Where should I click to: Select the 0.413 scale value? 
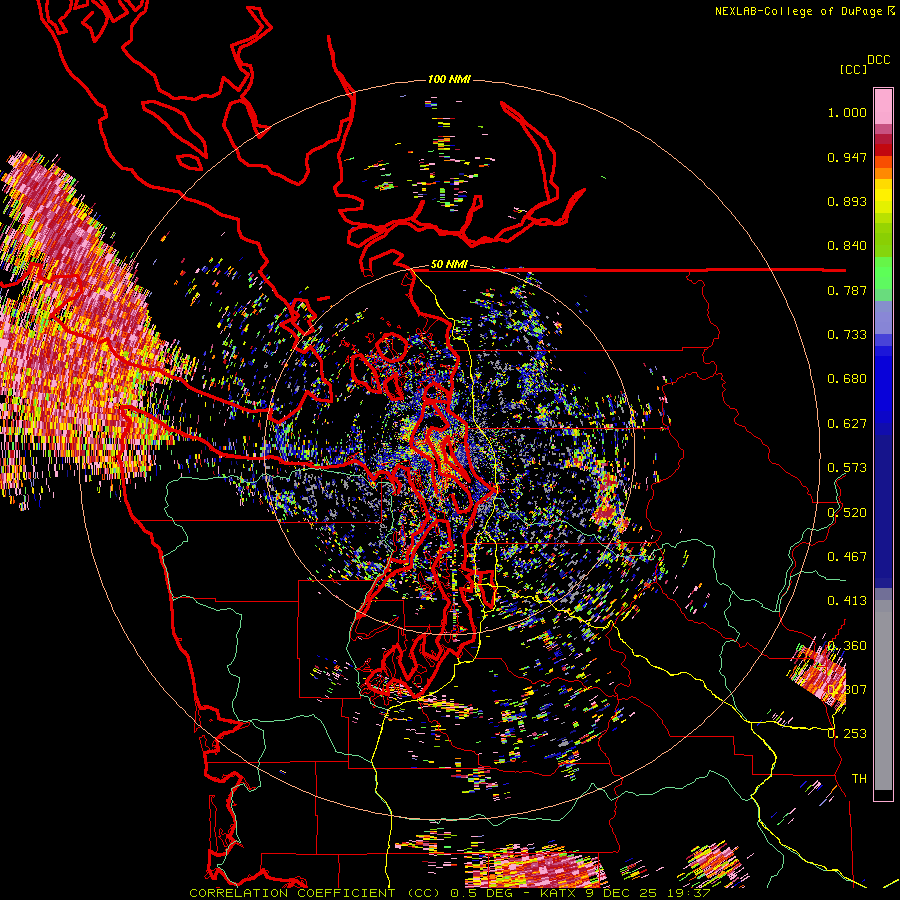pos(847,601)
